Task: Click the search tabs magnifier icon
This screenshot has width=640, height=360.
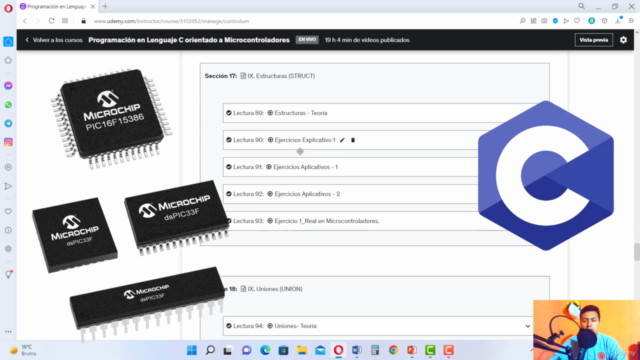Action: tap(581, 6)
